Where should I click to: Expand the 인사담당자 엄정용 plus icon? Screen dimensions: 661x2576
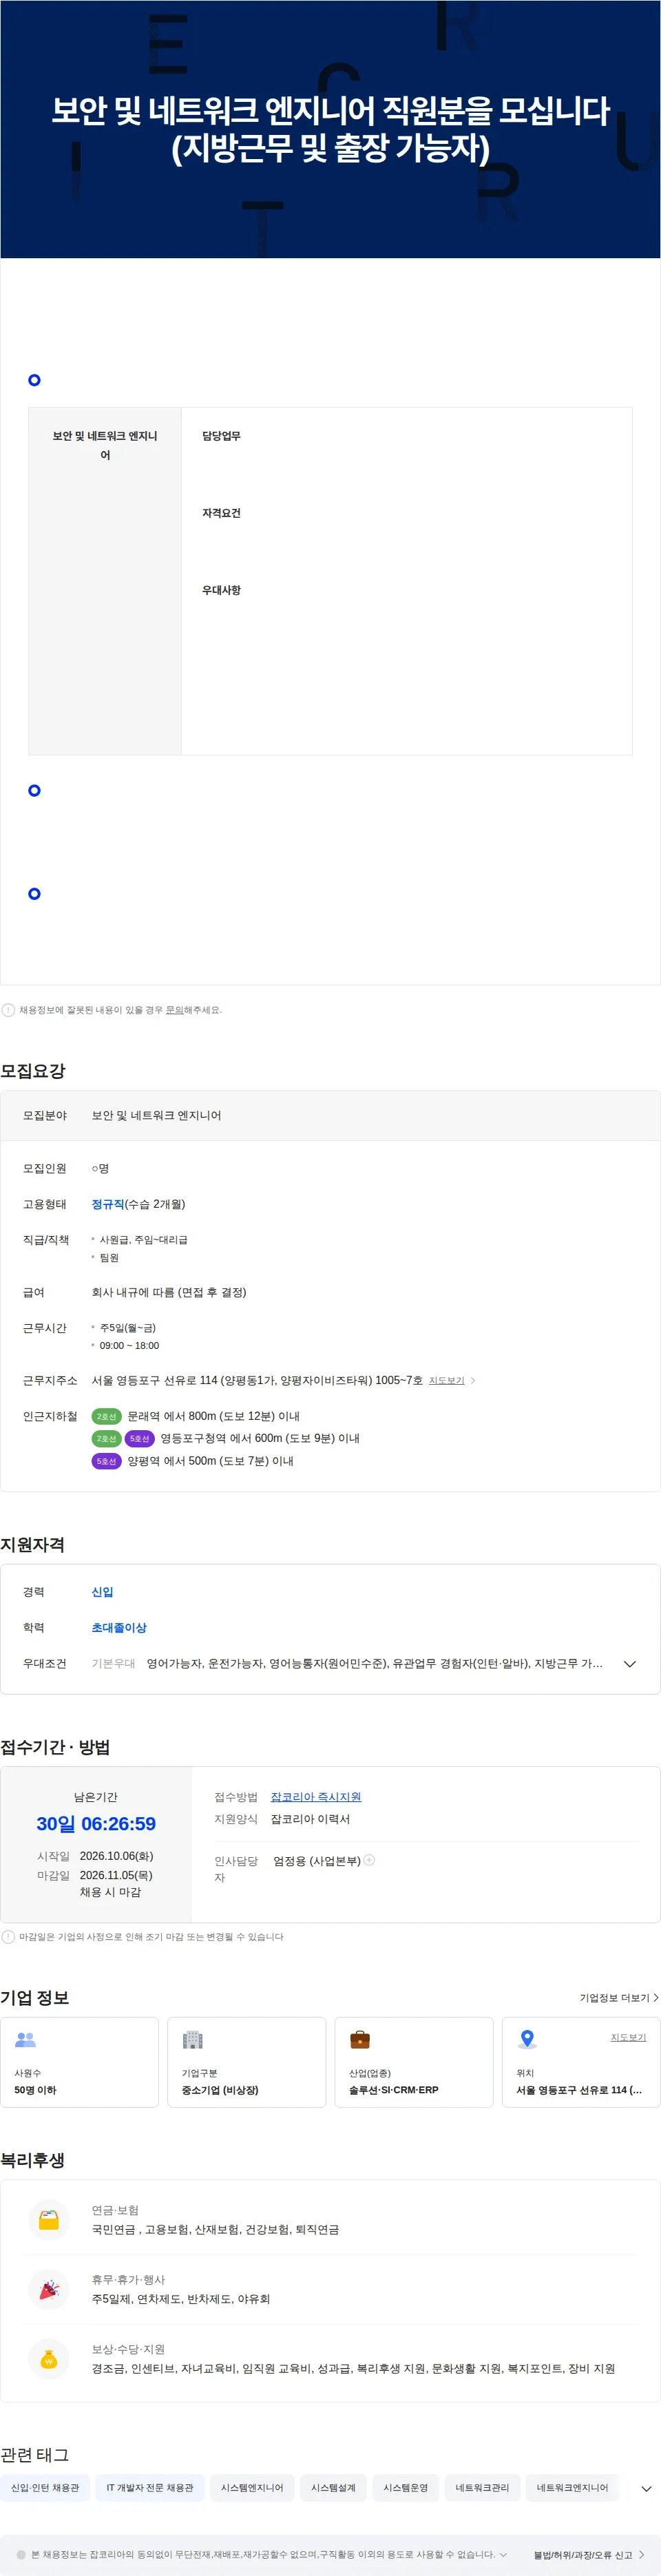point(369,1860)
